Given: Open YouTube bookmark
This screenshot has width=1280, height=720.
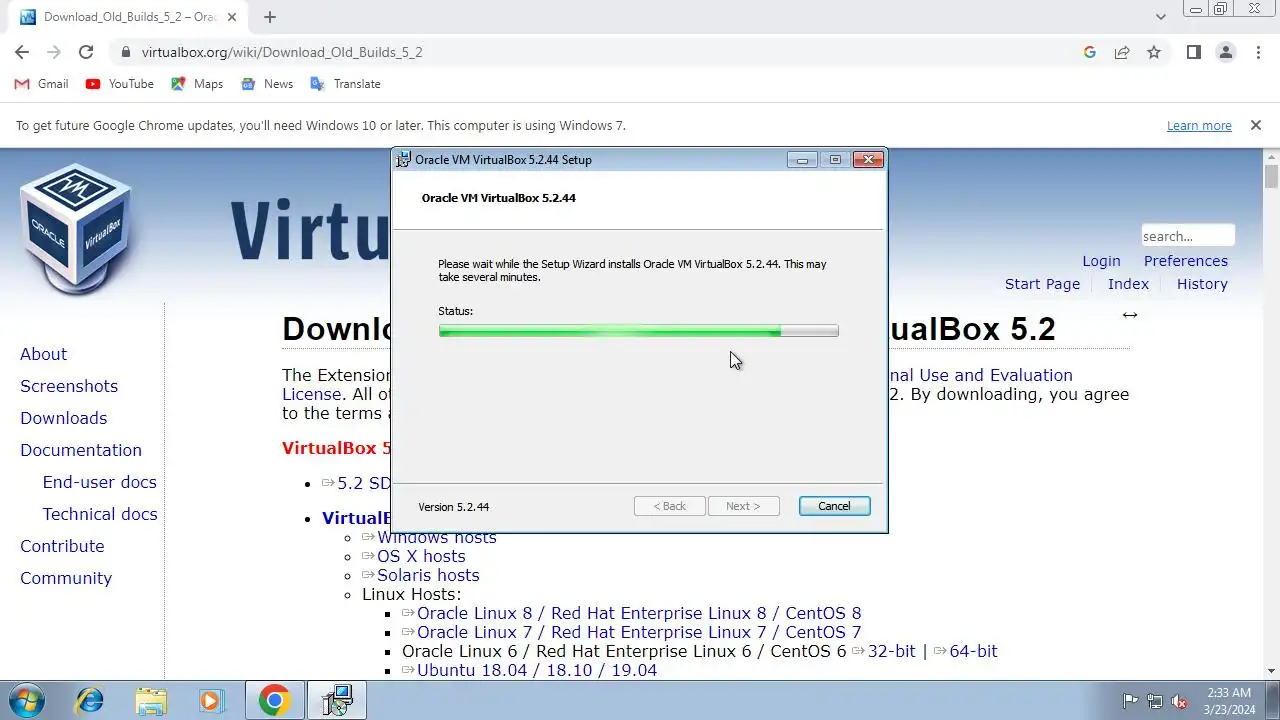Looking at the screenshot, I should tap(120, 84).
